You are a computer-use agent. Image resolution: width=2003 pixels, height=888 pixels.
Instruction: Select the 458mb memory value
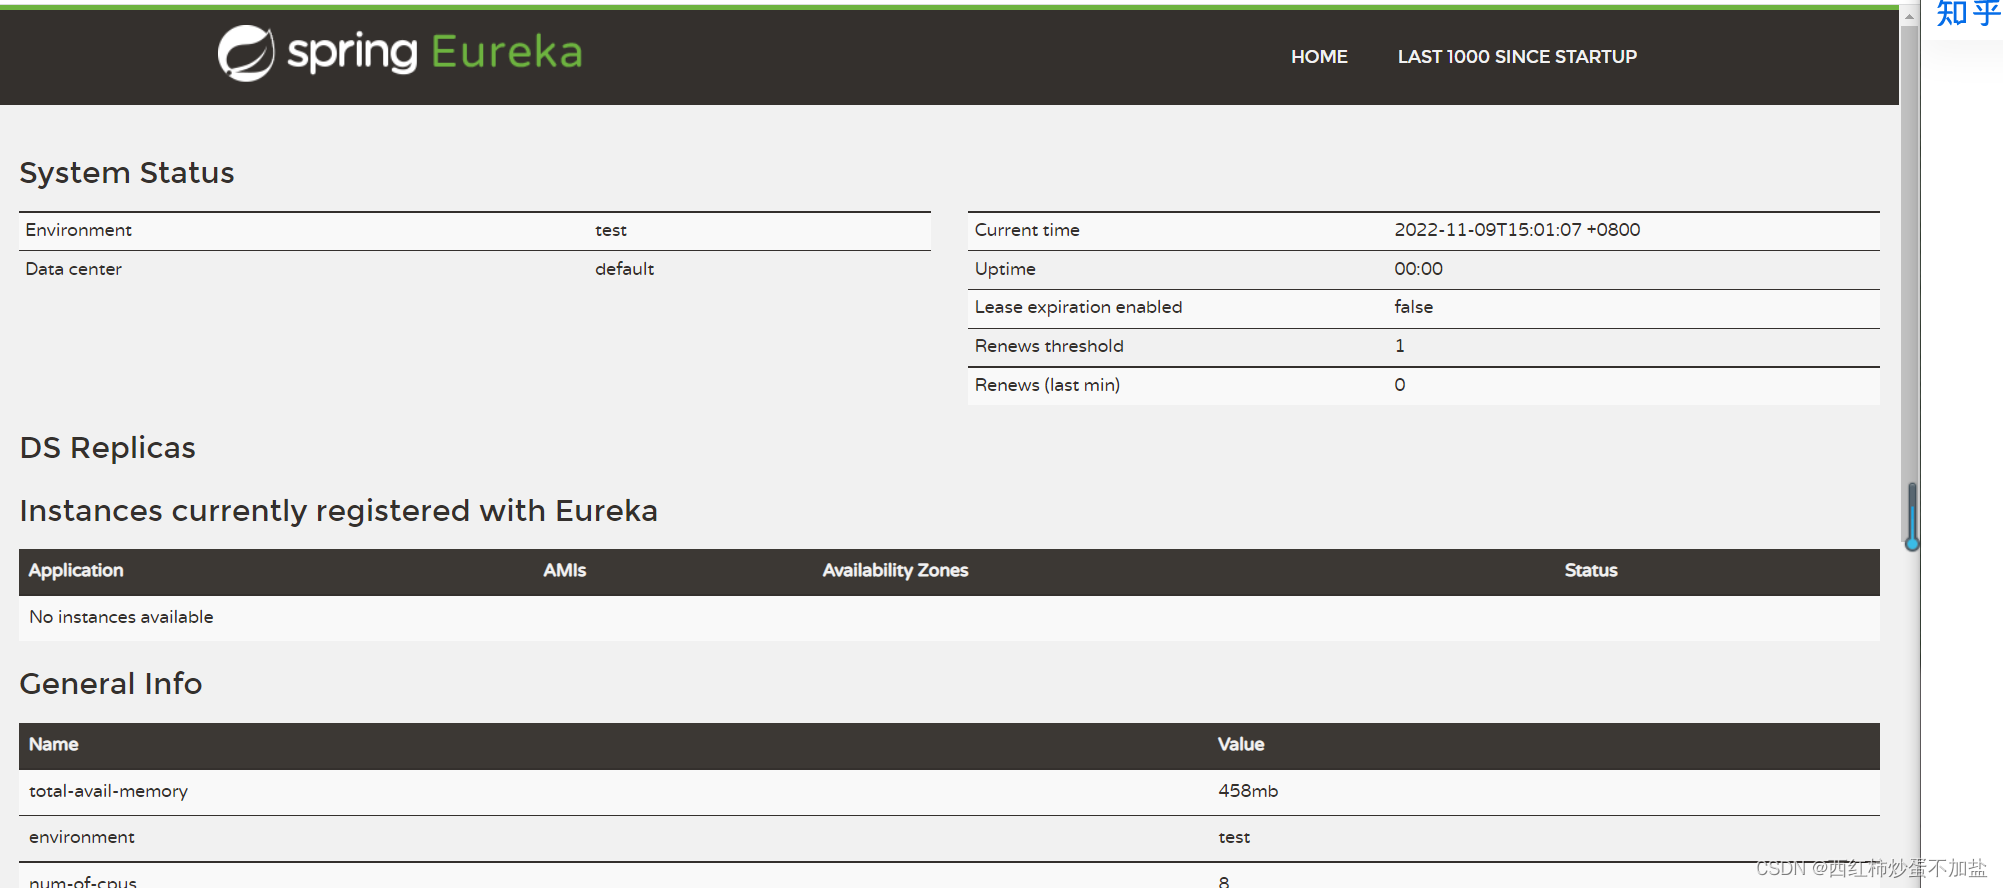tap(1247, 791)
